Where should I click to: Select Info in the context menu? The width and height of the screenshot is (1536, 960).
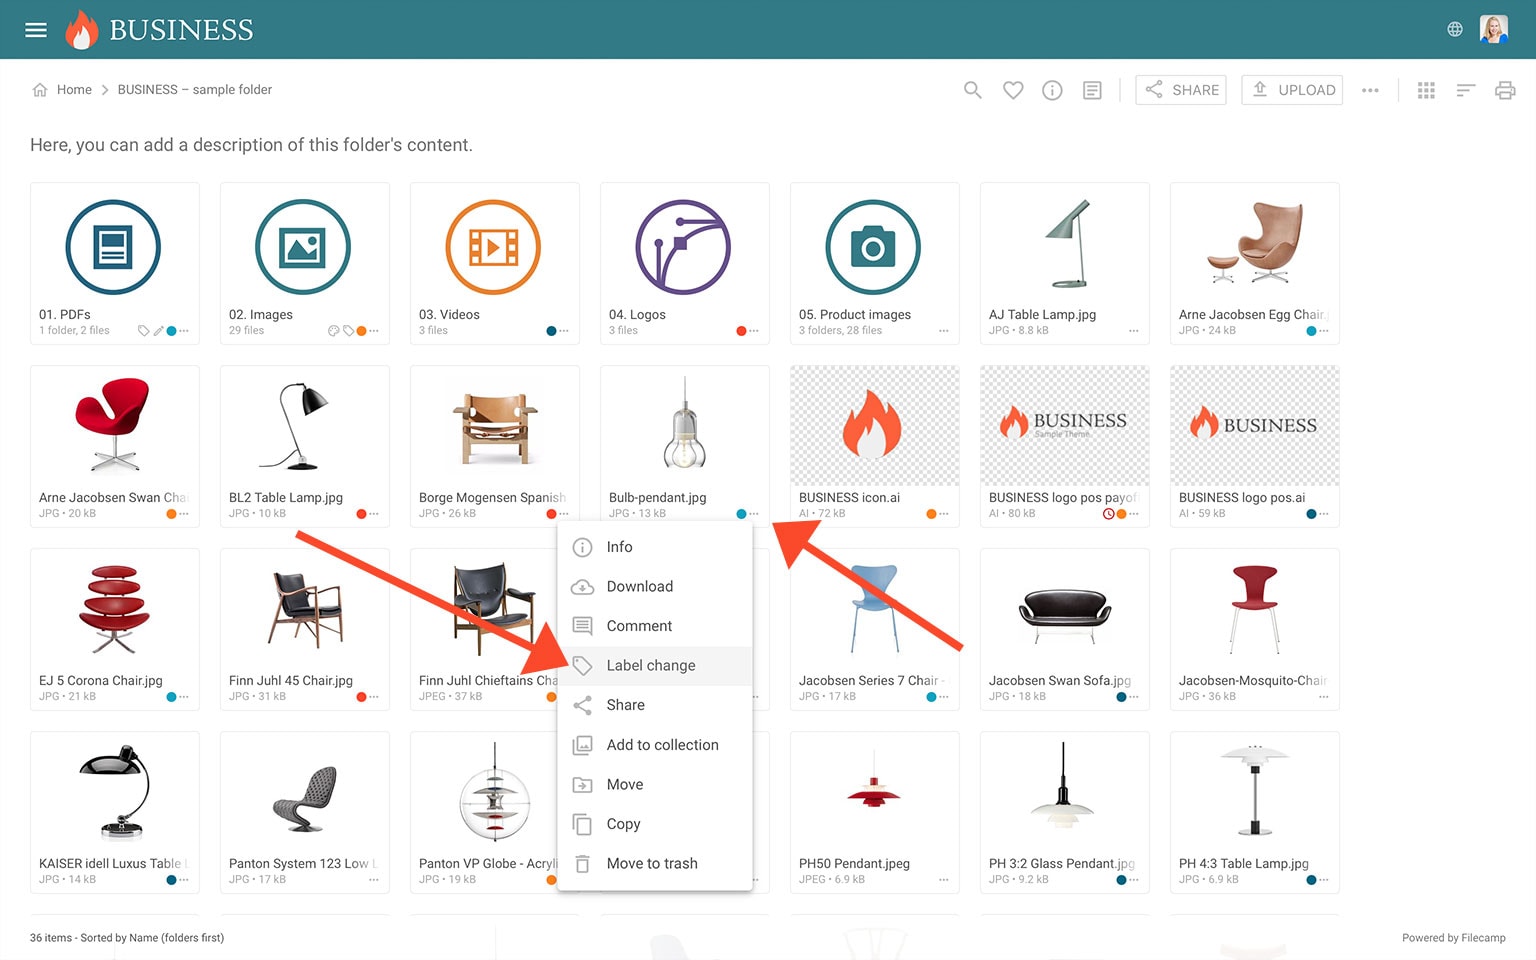tap(654, 547)
